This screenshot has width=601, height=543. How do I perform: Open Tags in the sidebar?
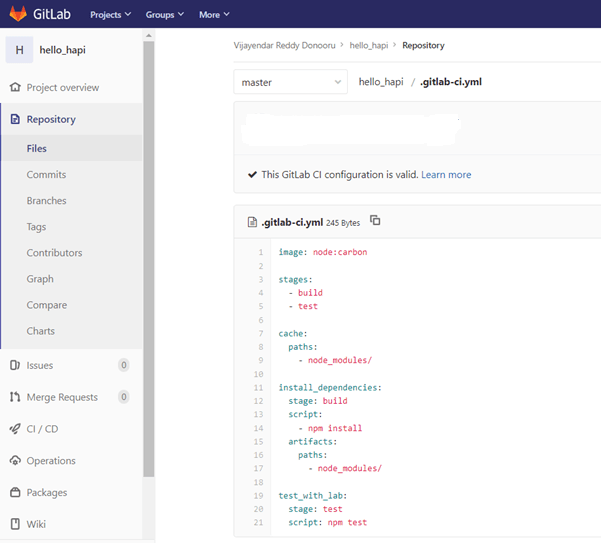point(36,227)
